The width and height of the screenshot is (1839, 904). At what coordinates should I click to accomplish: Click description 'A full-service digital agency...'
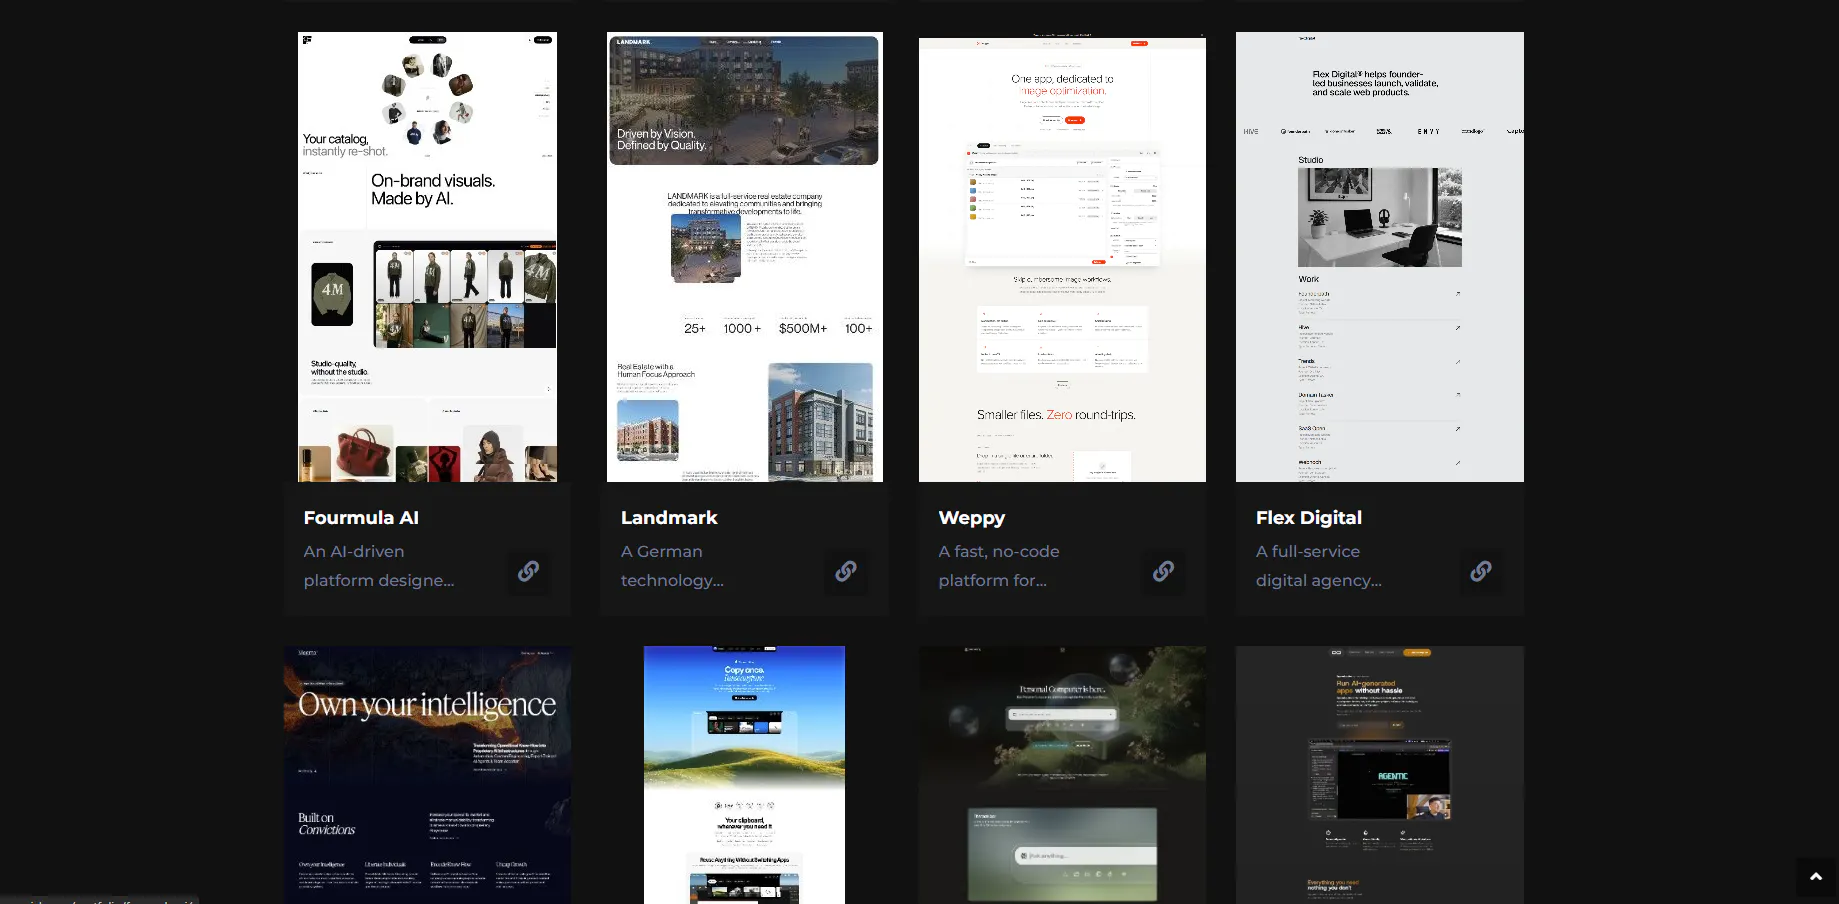tap(1319, 566)
